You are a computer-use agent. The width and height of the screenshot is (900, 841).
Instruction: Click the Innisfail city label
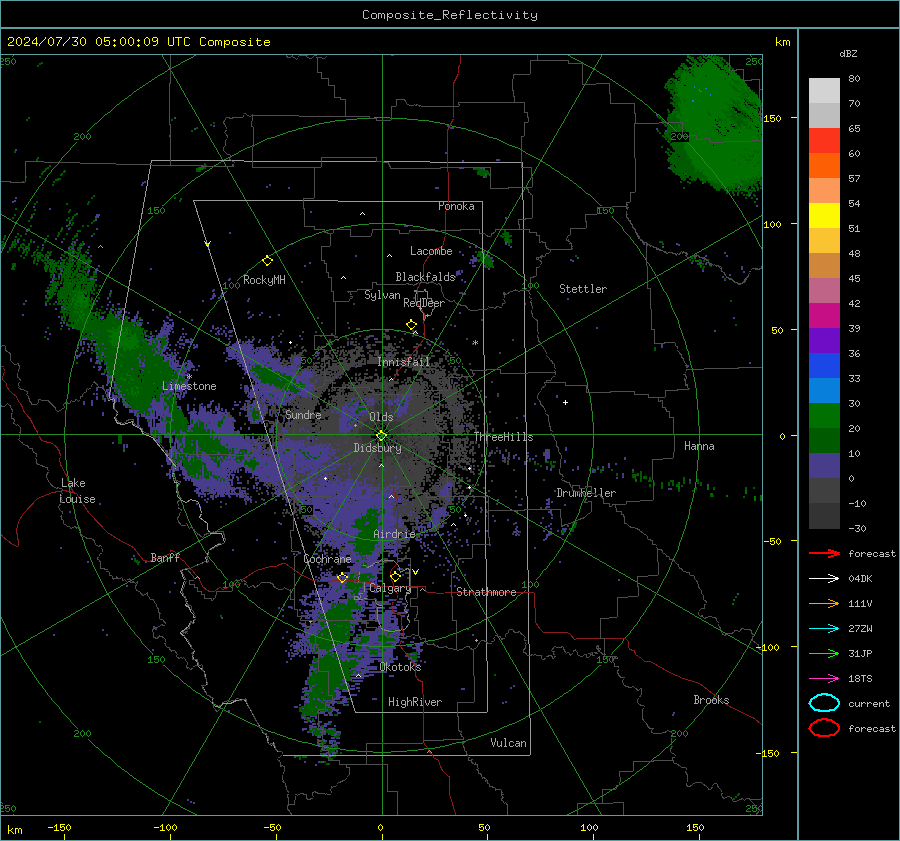click(x=403, y=362)
